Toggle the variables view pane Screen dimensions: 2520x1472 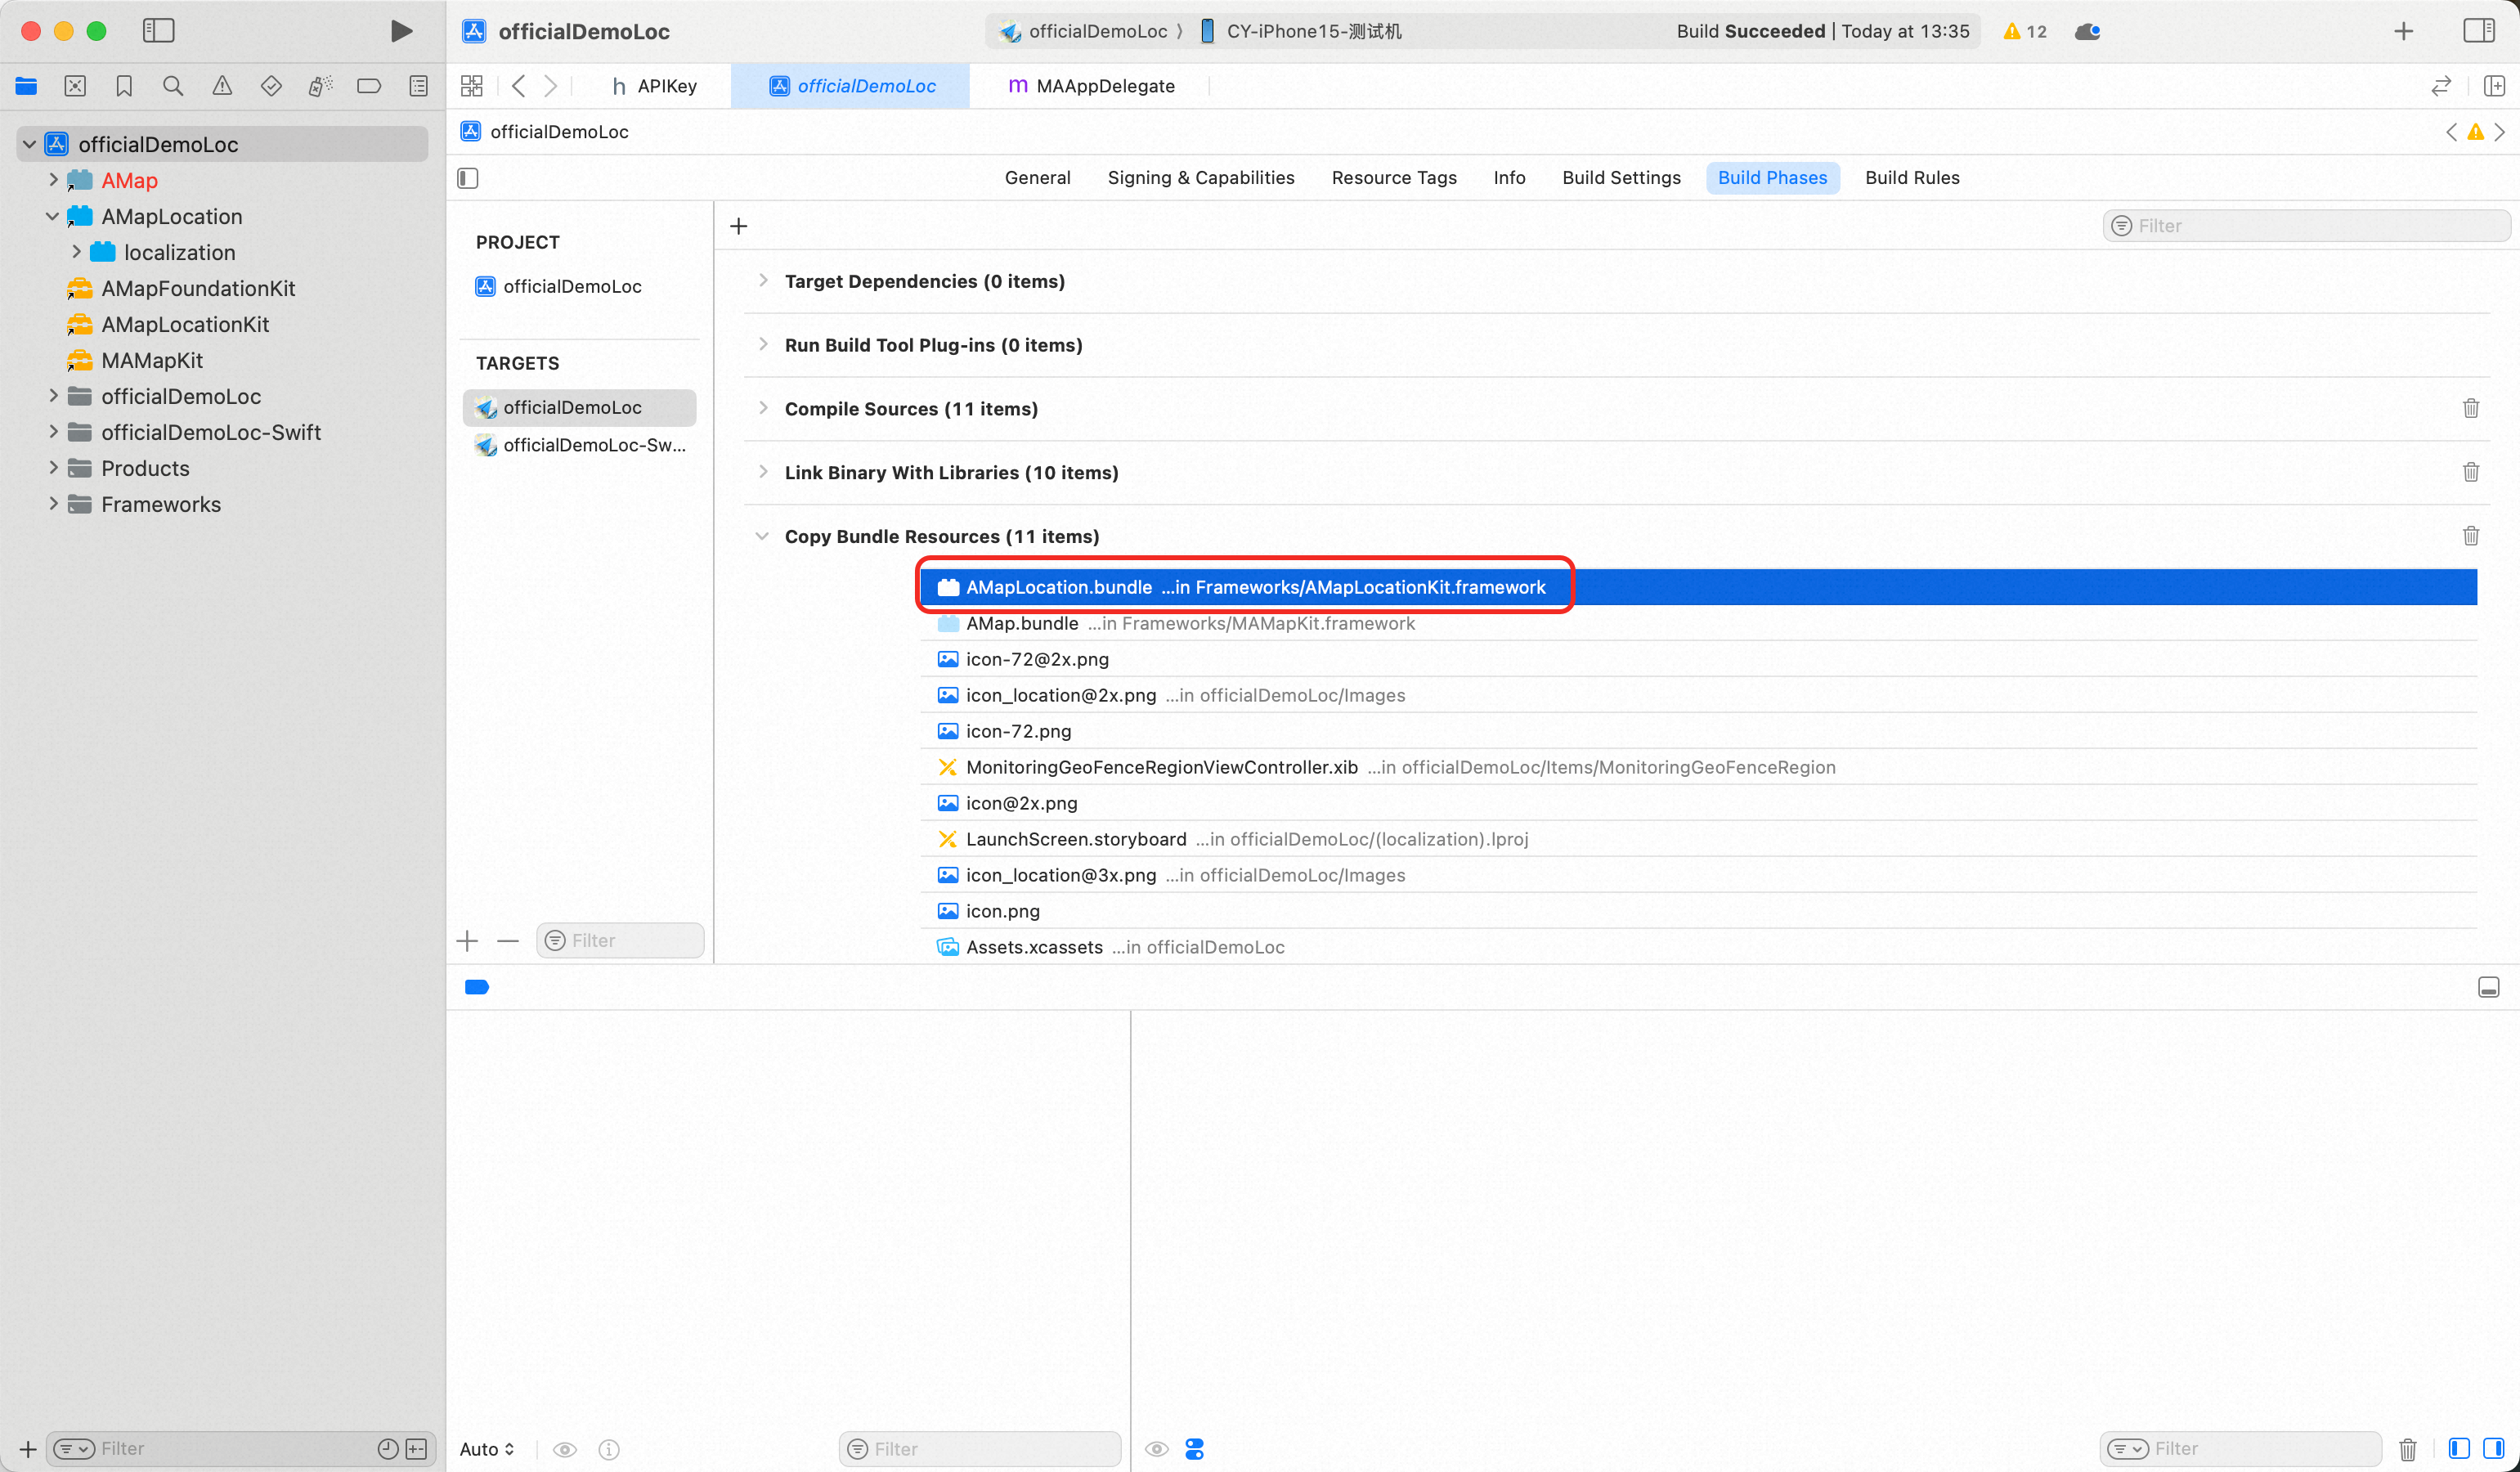coord(2459,1448)
